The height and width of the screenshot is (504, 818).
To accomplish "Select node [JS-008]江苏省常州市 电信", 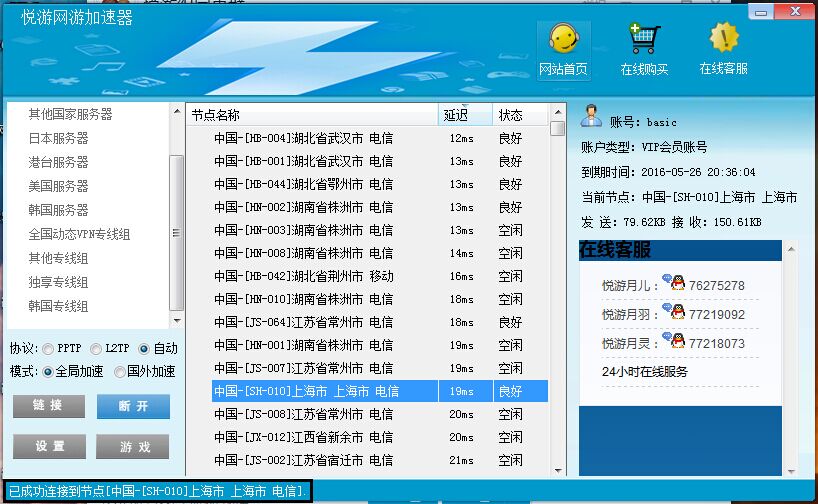I will pyautogui.click(x=304, y=414).
